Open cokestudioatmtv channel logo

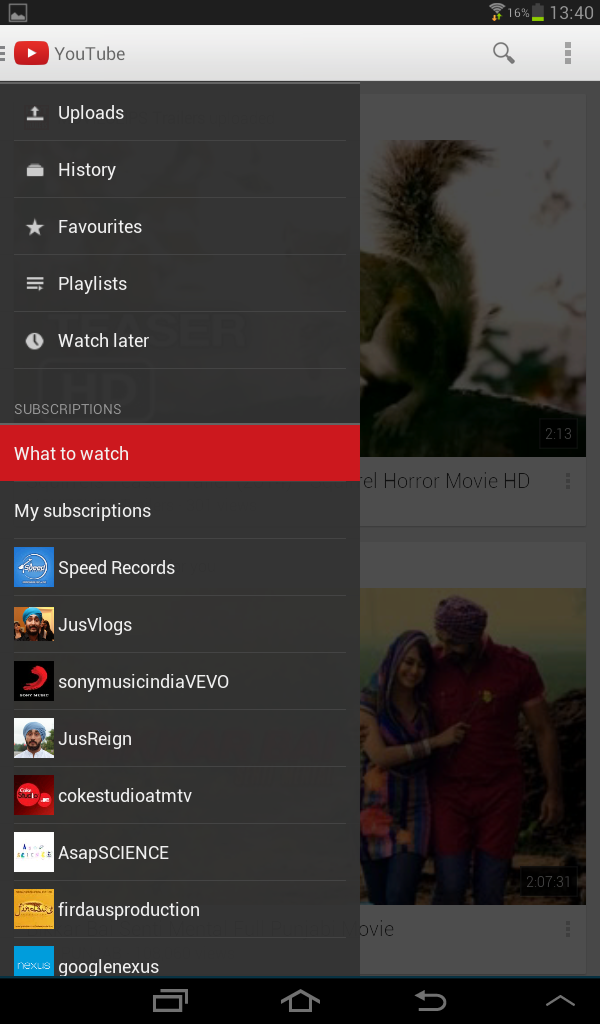tap(34, 796)
